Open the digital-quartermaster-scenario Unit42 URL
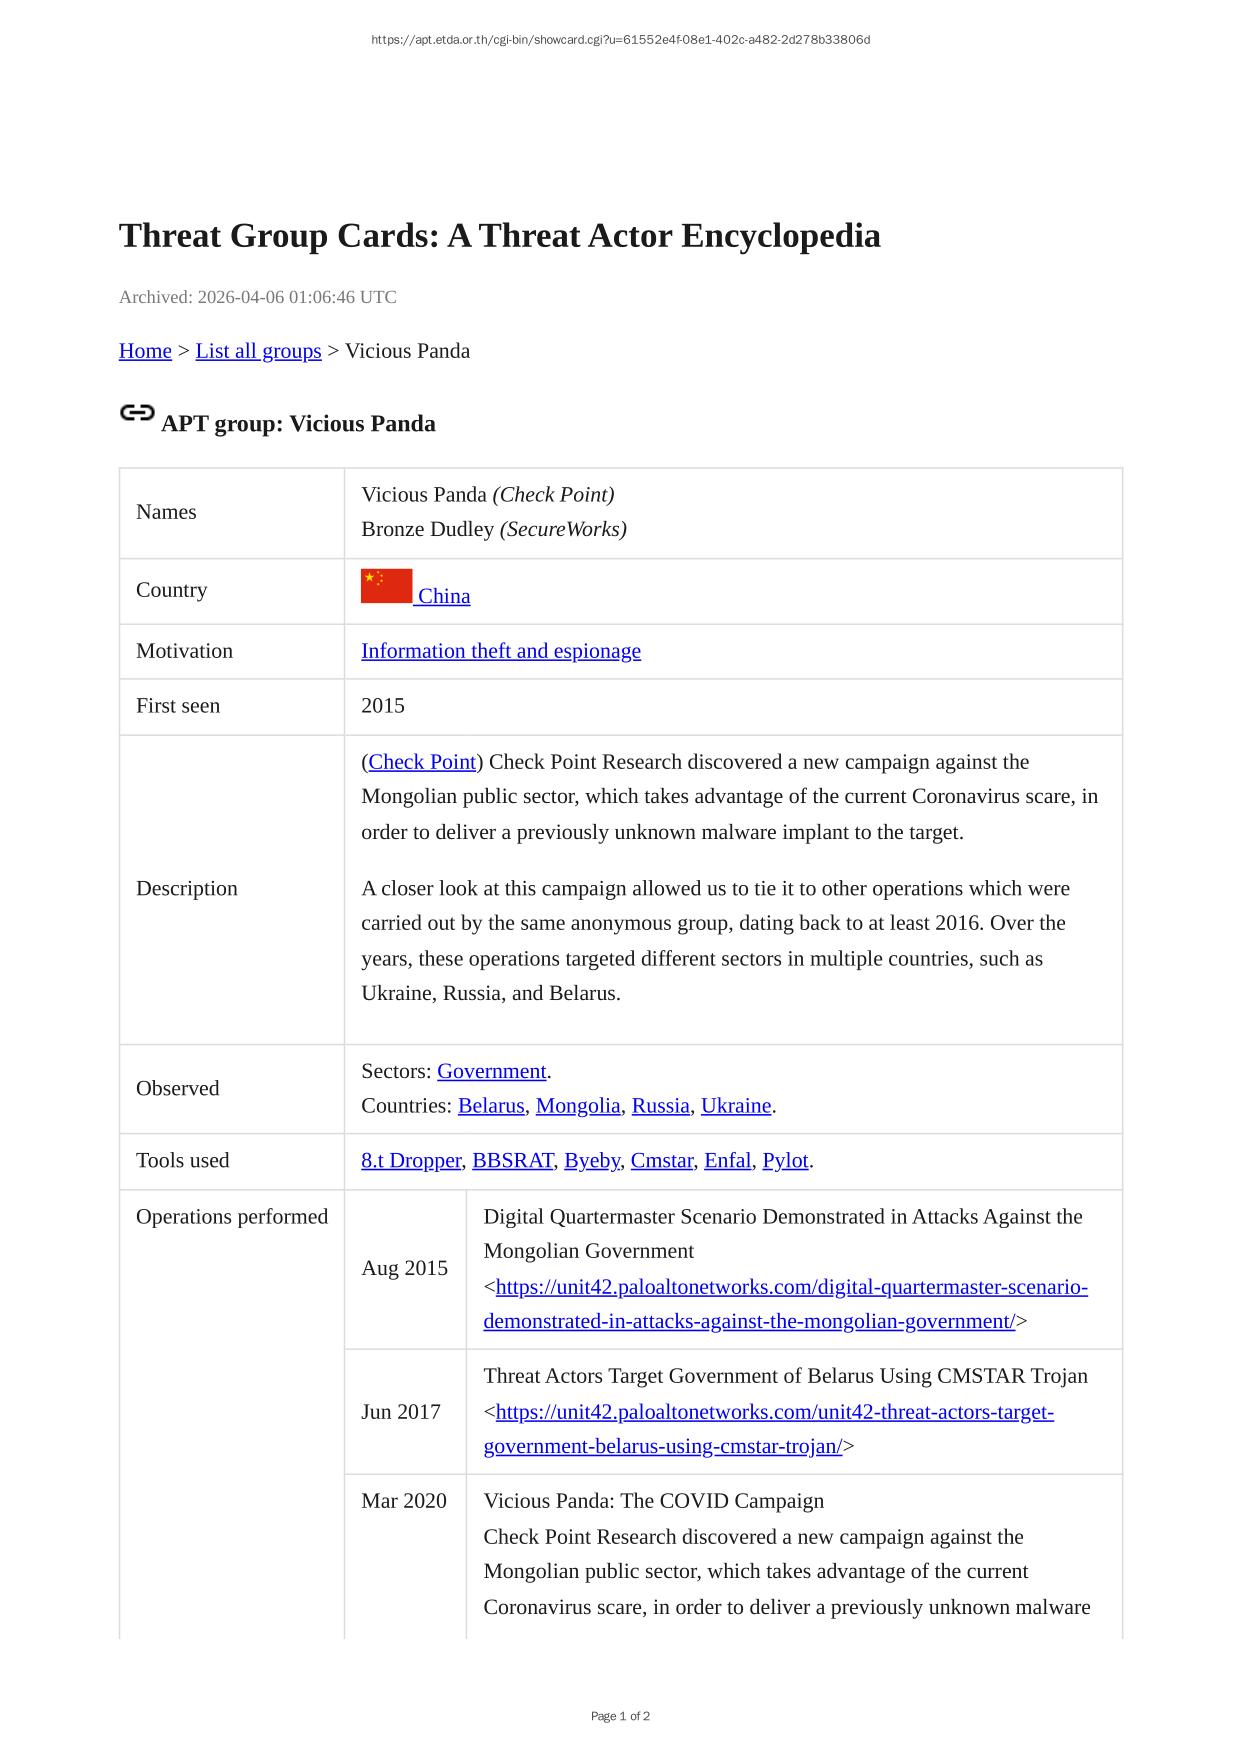 click(x=791, y=1287)
